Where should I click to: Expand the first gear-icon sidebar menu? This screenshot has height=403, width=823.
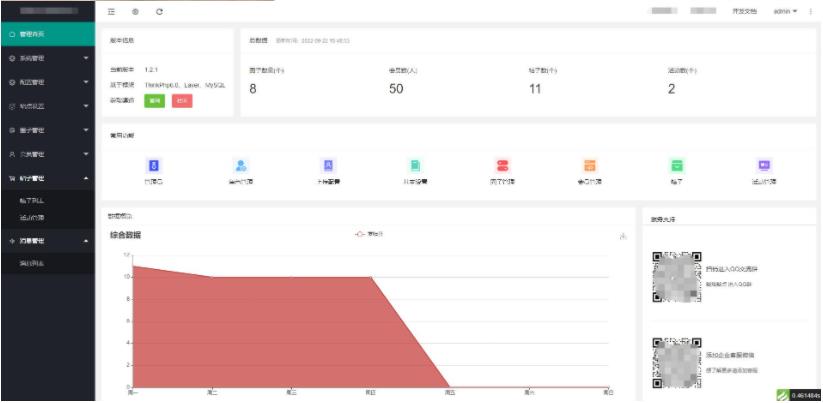[x=47, y=59]
